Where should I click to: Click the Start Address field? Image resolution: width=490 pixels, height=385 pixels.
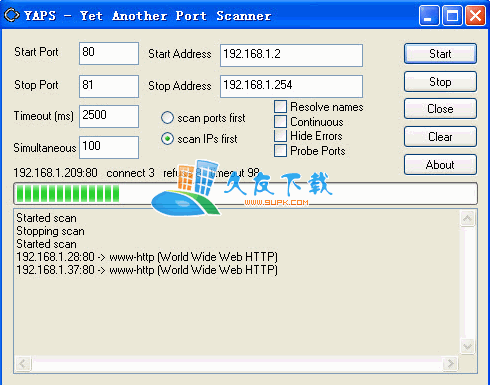[x=291, y=55]
